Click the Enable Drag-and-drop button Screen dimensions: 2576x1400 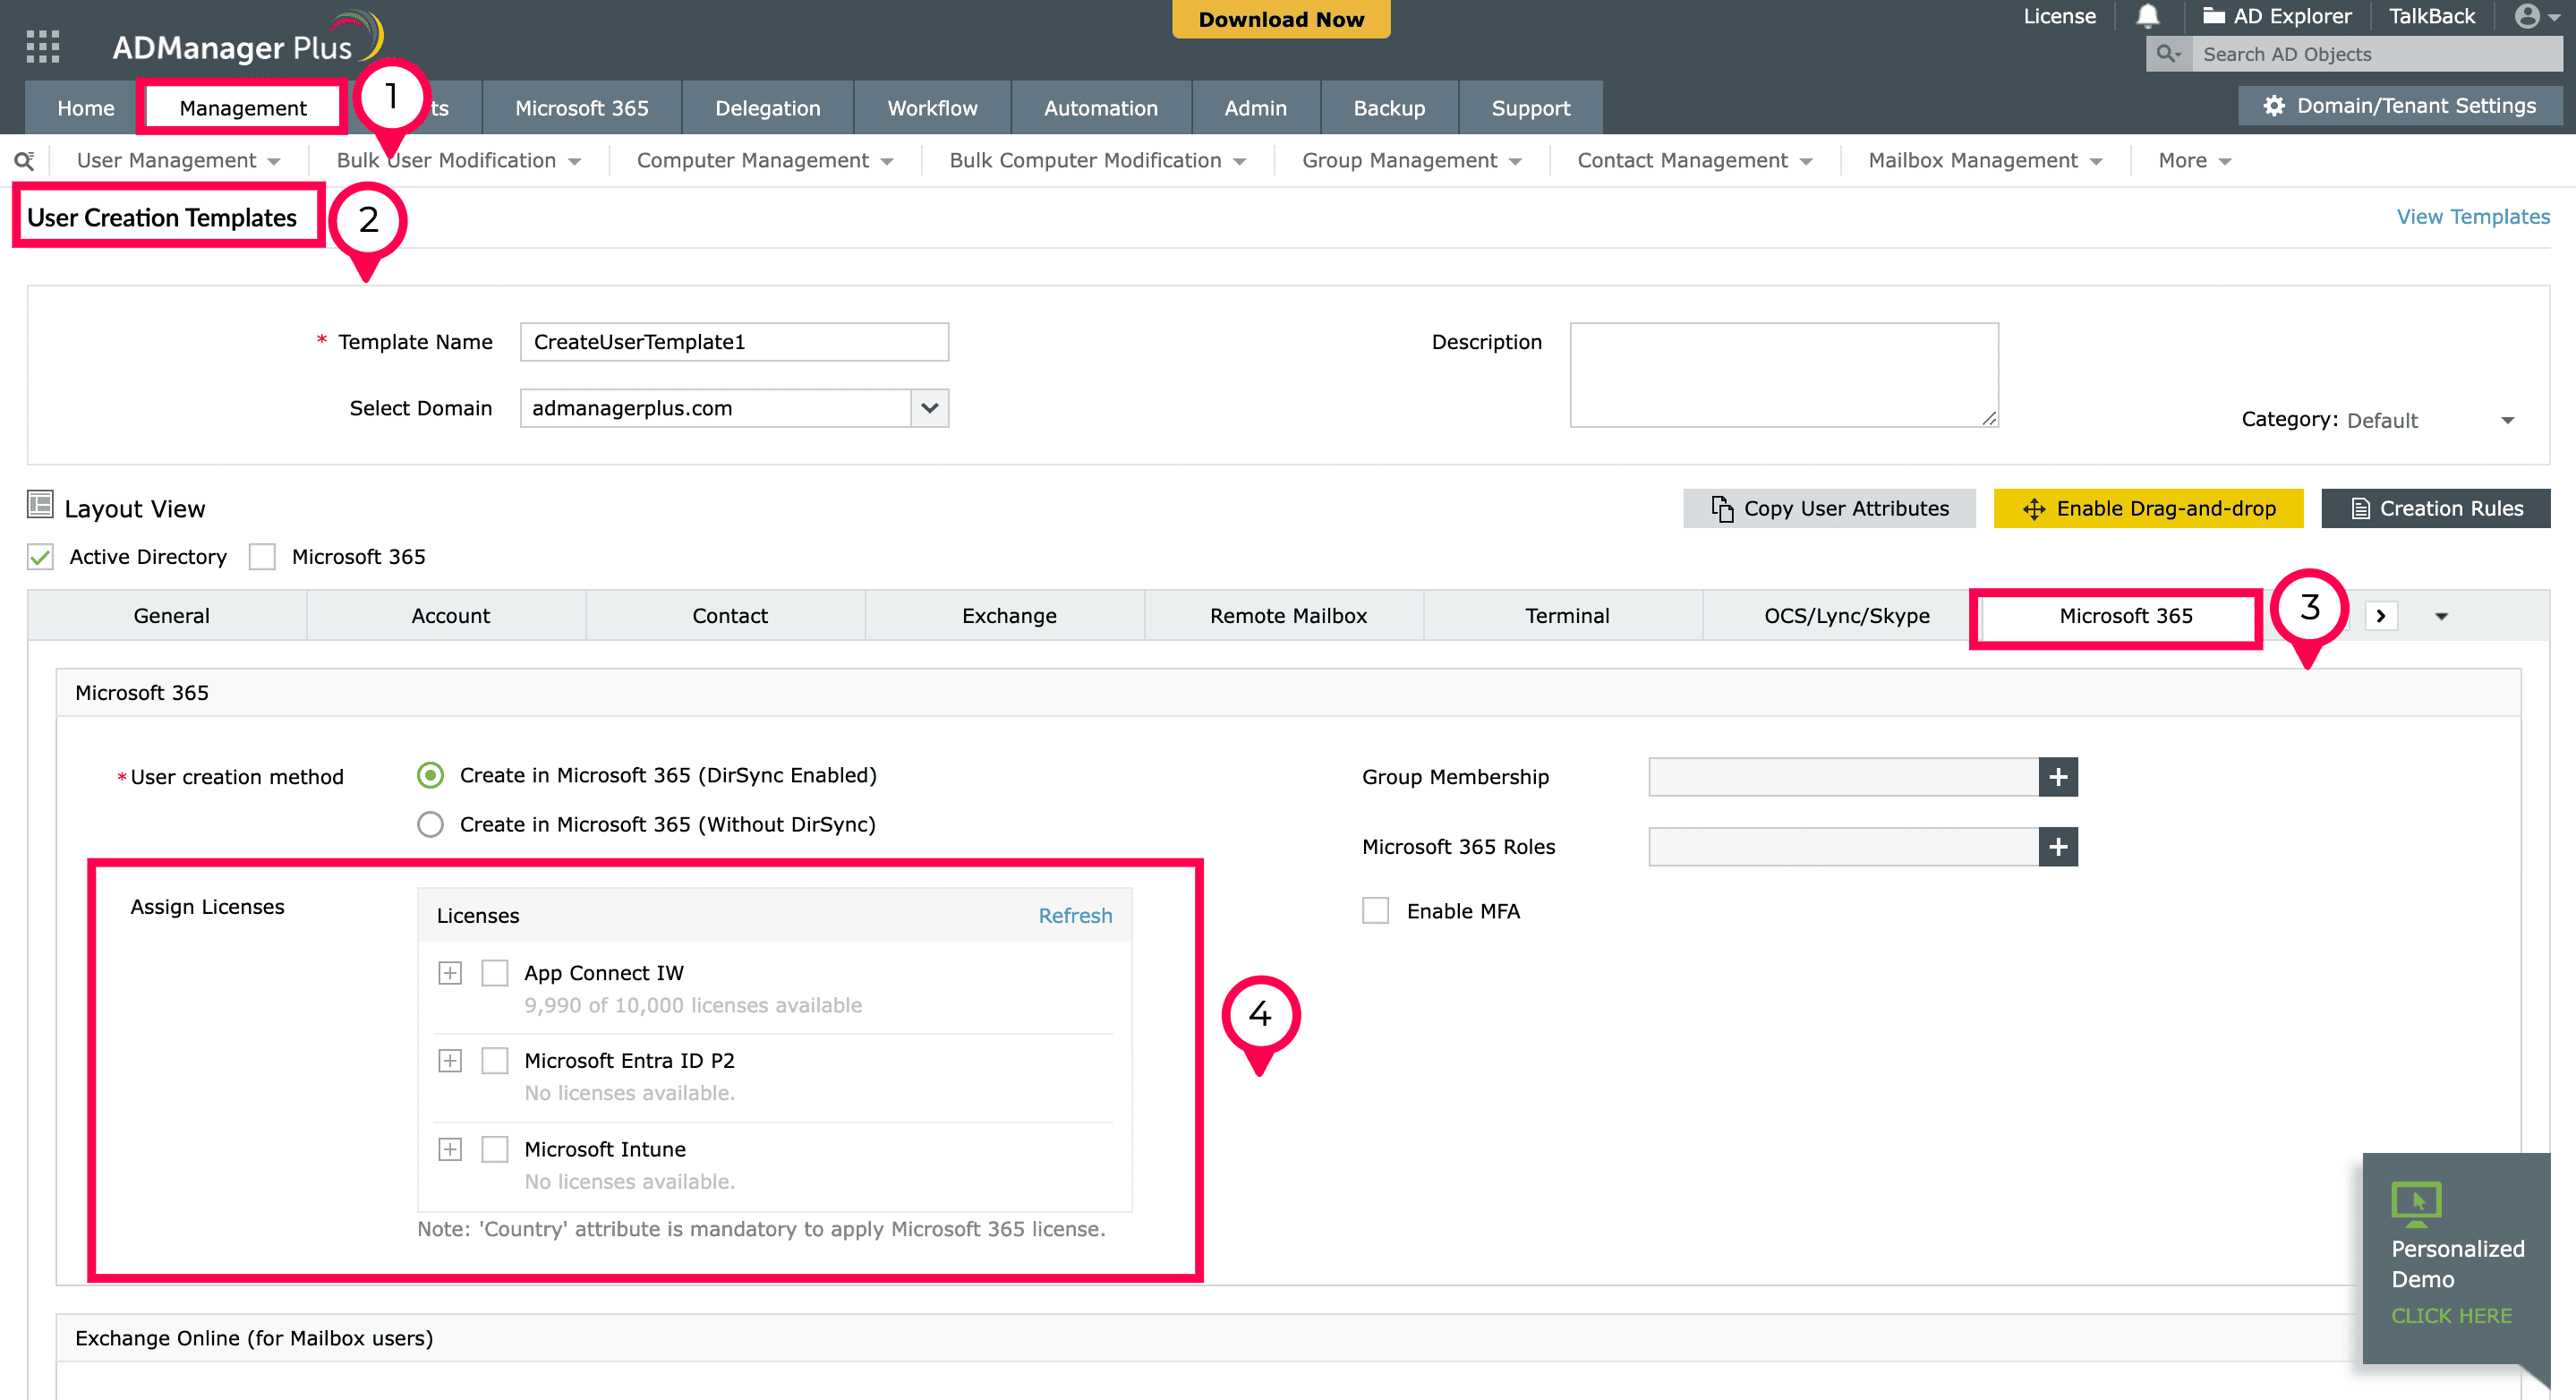2147,508
